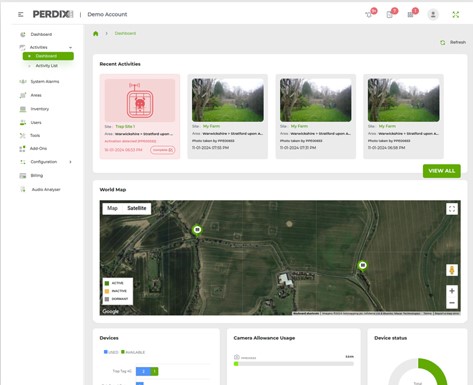Click the Areas sidebar icon
This screenshot has width=473, height=385.
point(23,95)
